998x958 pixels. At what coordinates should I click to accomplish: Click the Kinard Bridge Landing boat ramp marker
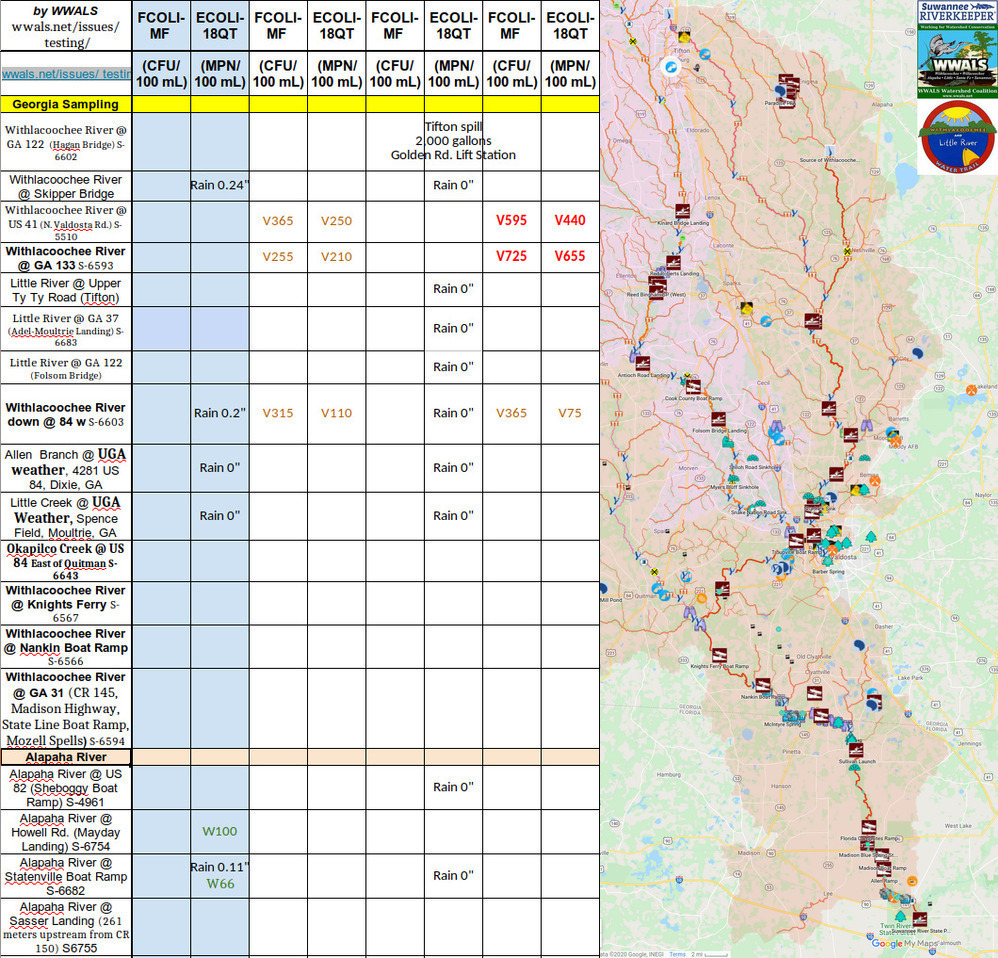682,211
